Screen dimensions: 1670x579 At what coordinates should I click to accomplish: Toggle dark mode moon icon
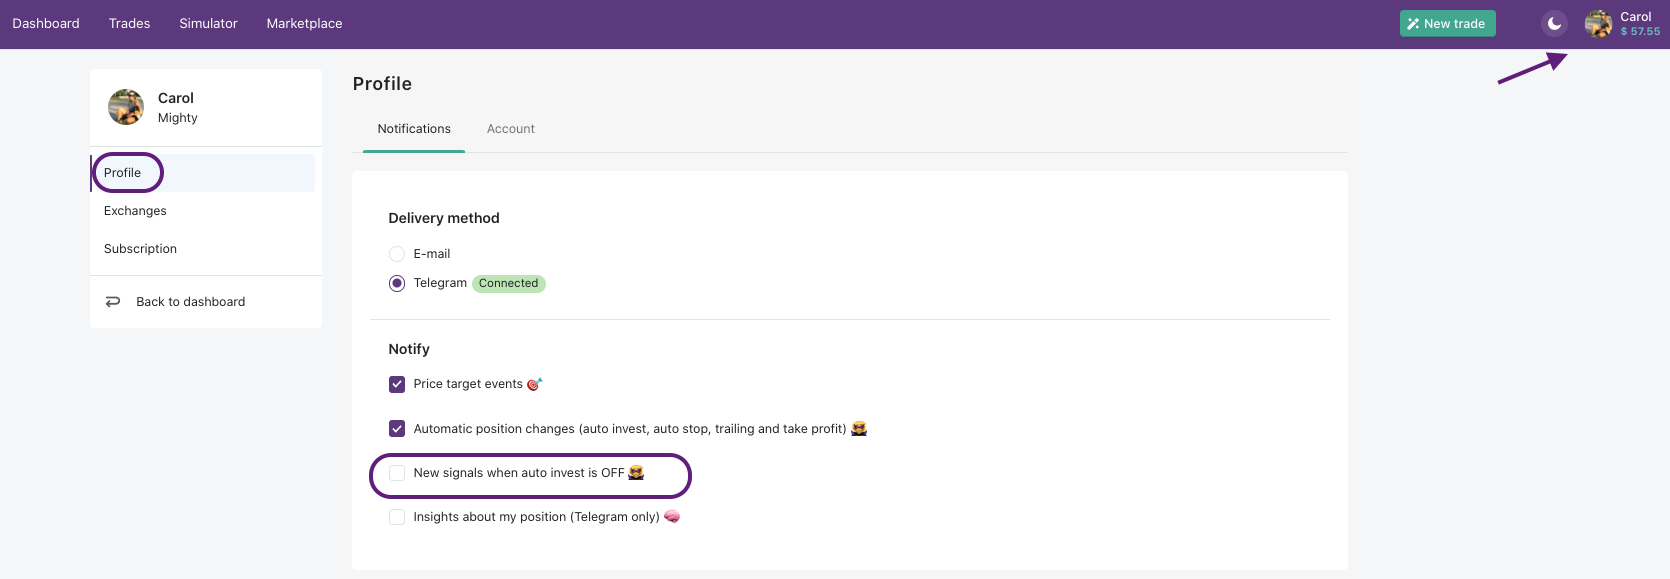pos(1554,24)
